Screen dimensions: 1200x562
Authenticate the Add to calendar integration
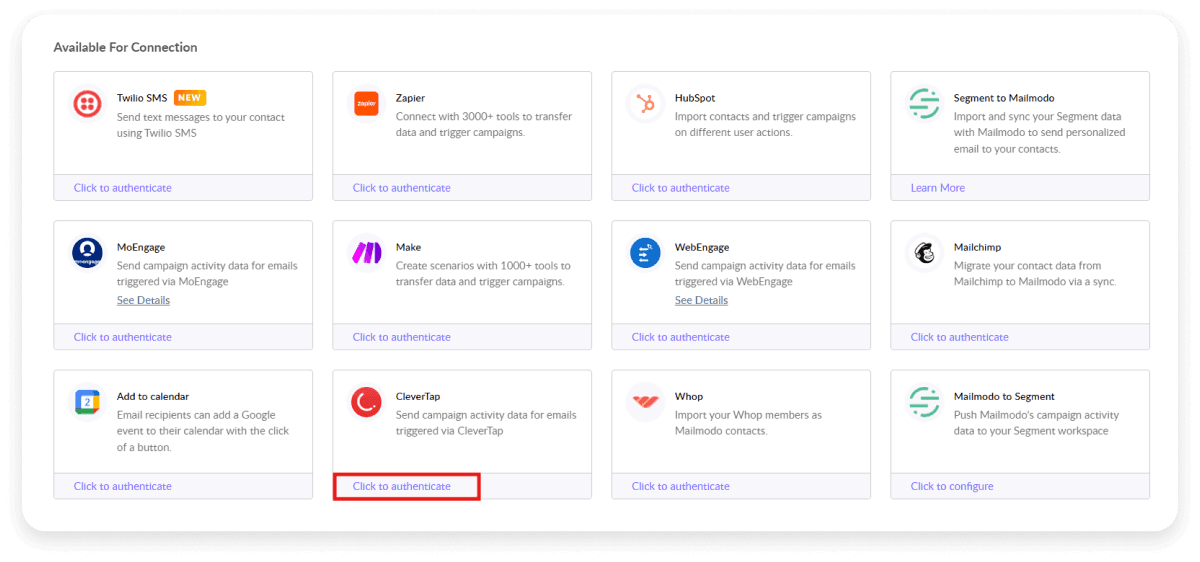(x=122, y=486)
